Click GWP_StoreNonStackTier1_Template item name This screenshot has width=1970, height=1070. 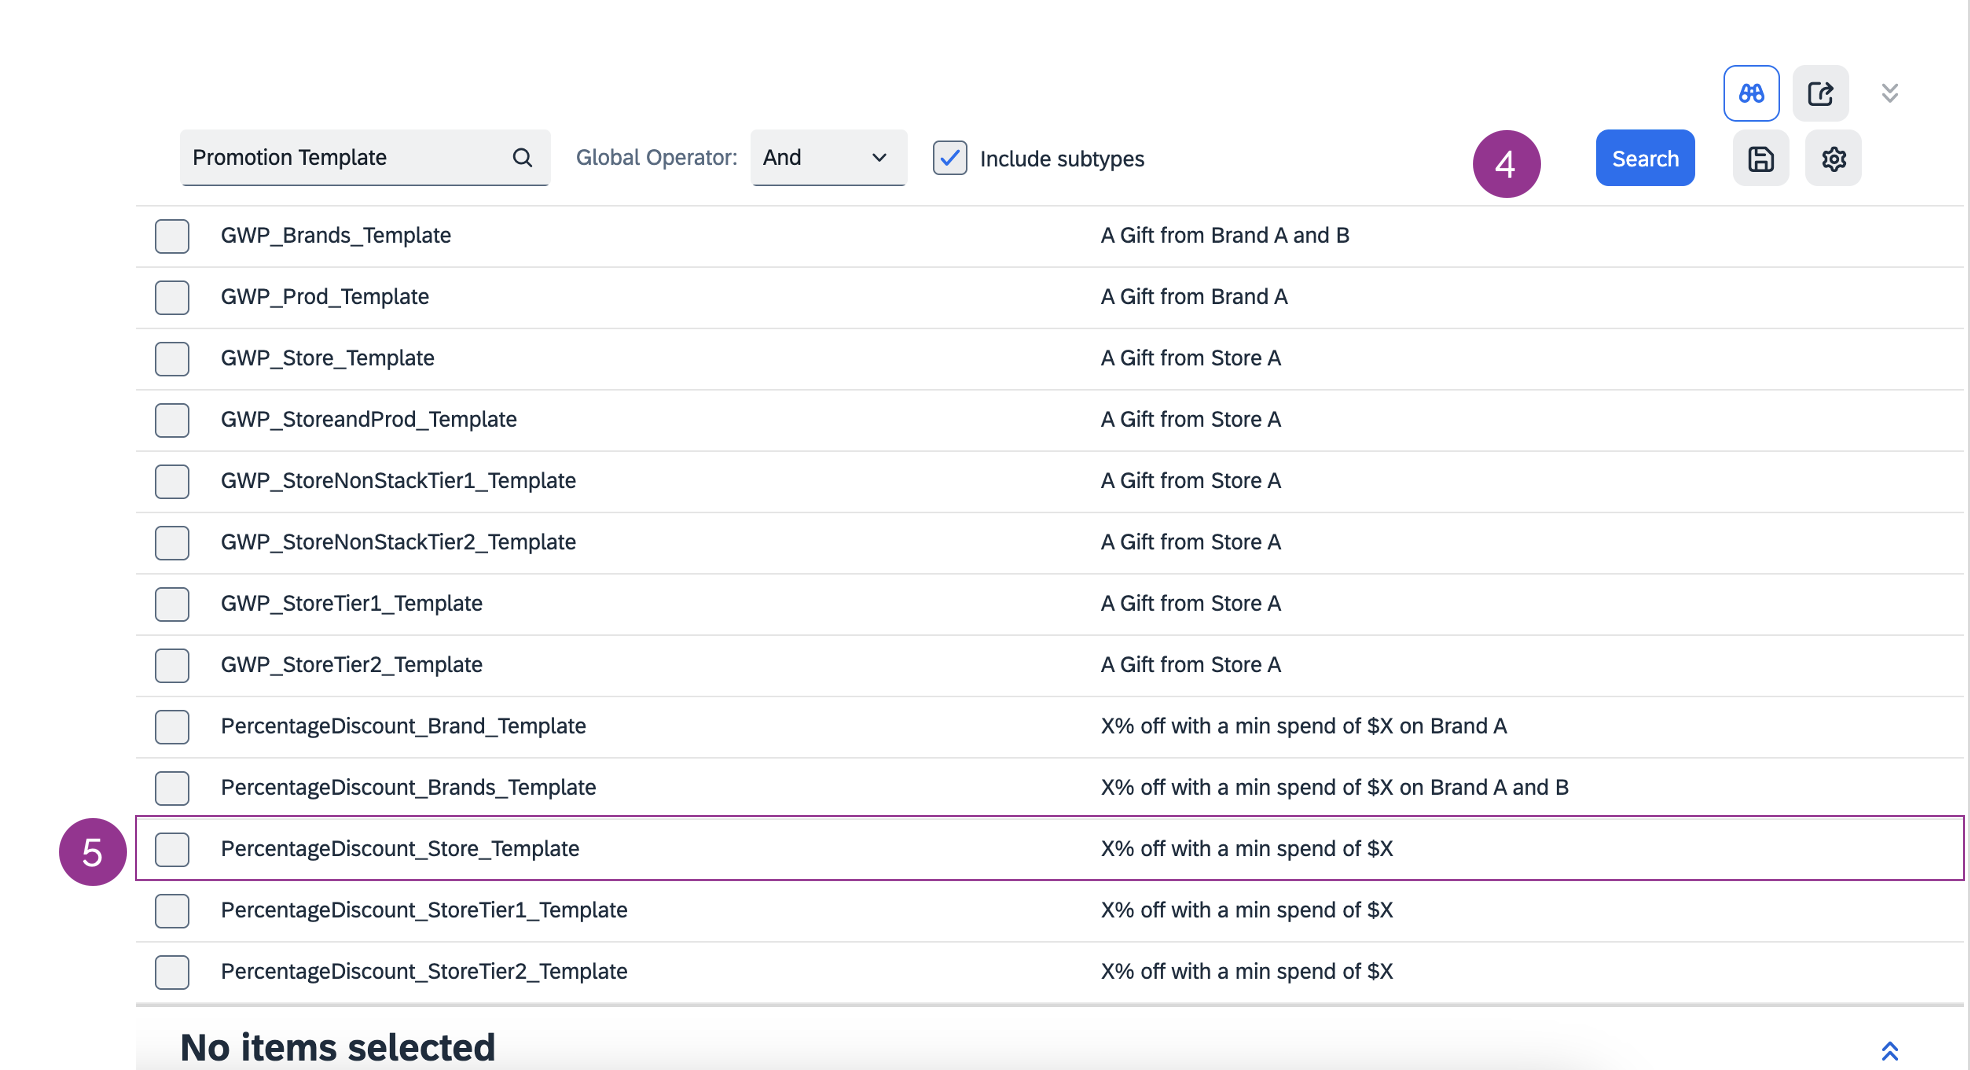point(398,481)
